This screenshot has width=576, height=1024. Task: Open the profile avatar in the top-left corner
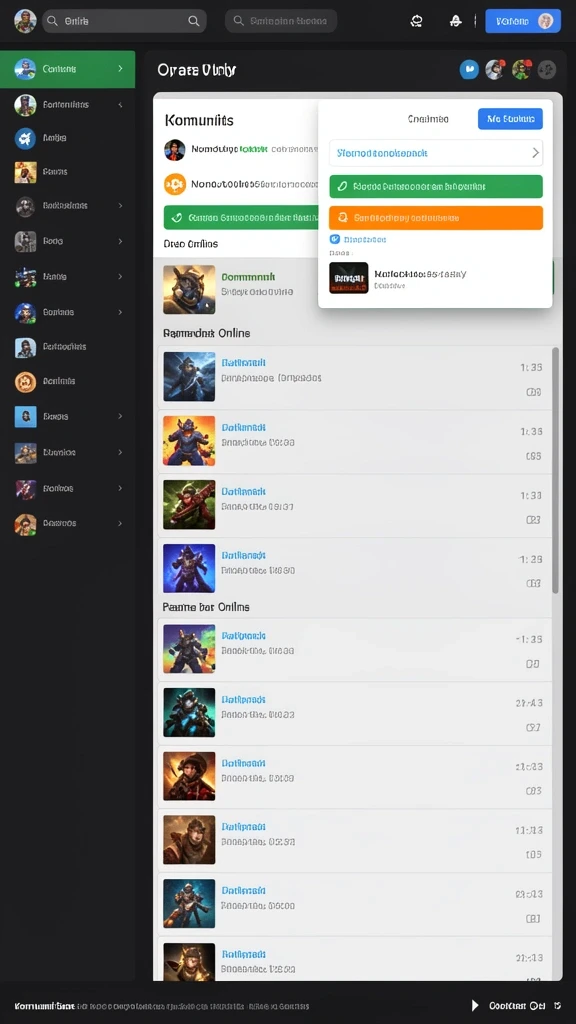(25, 21)
